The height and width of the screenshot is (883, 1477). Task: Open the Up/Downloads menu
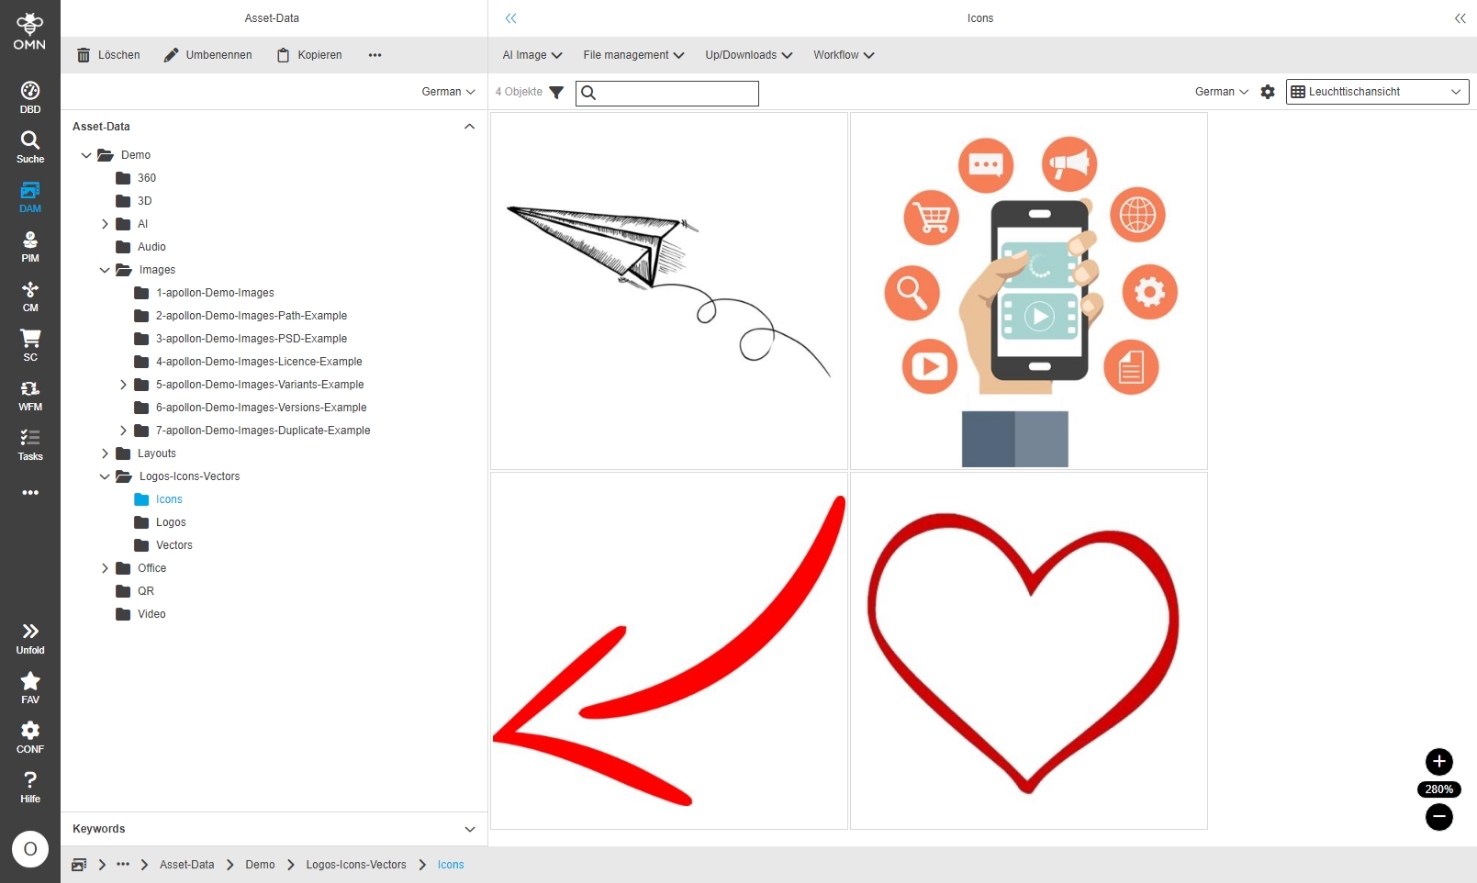pyautogui.click(x=749, y=55)
